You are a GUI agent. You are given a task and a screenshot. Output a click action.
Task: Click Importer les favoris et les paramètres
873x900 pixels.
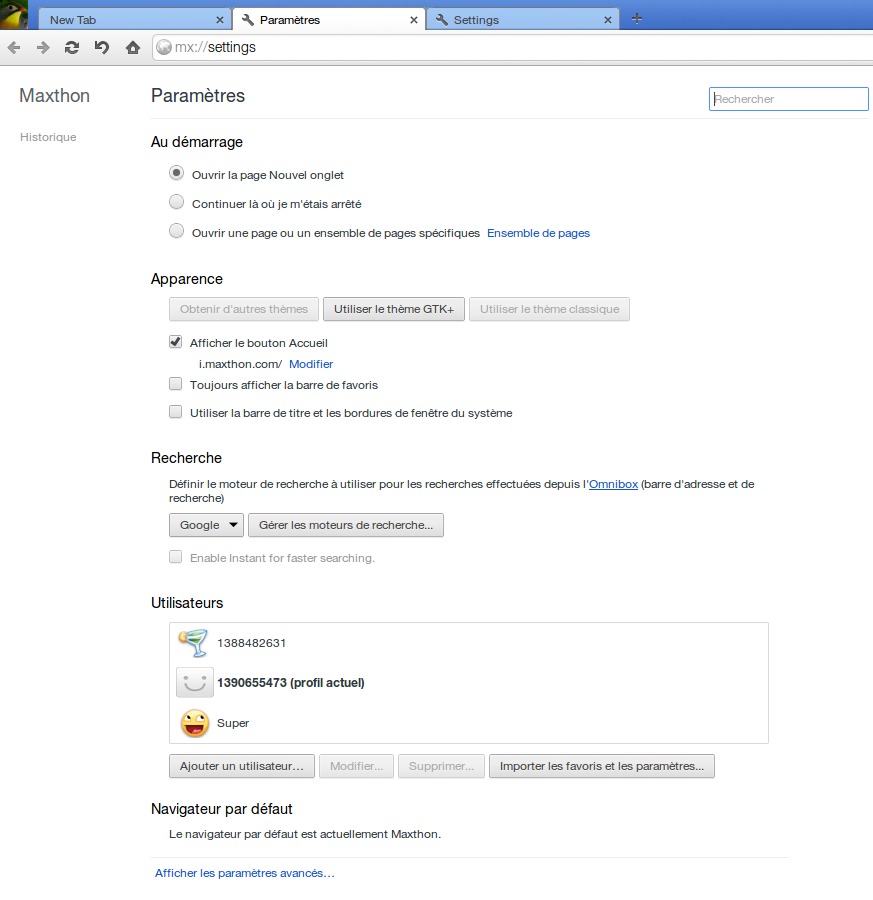(x=602, y=766)
